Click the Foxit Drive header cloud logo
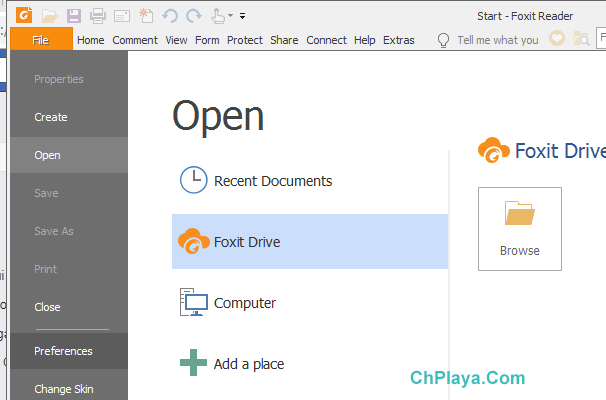606x400 pixels. [x=494, y=150]
